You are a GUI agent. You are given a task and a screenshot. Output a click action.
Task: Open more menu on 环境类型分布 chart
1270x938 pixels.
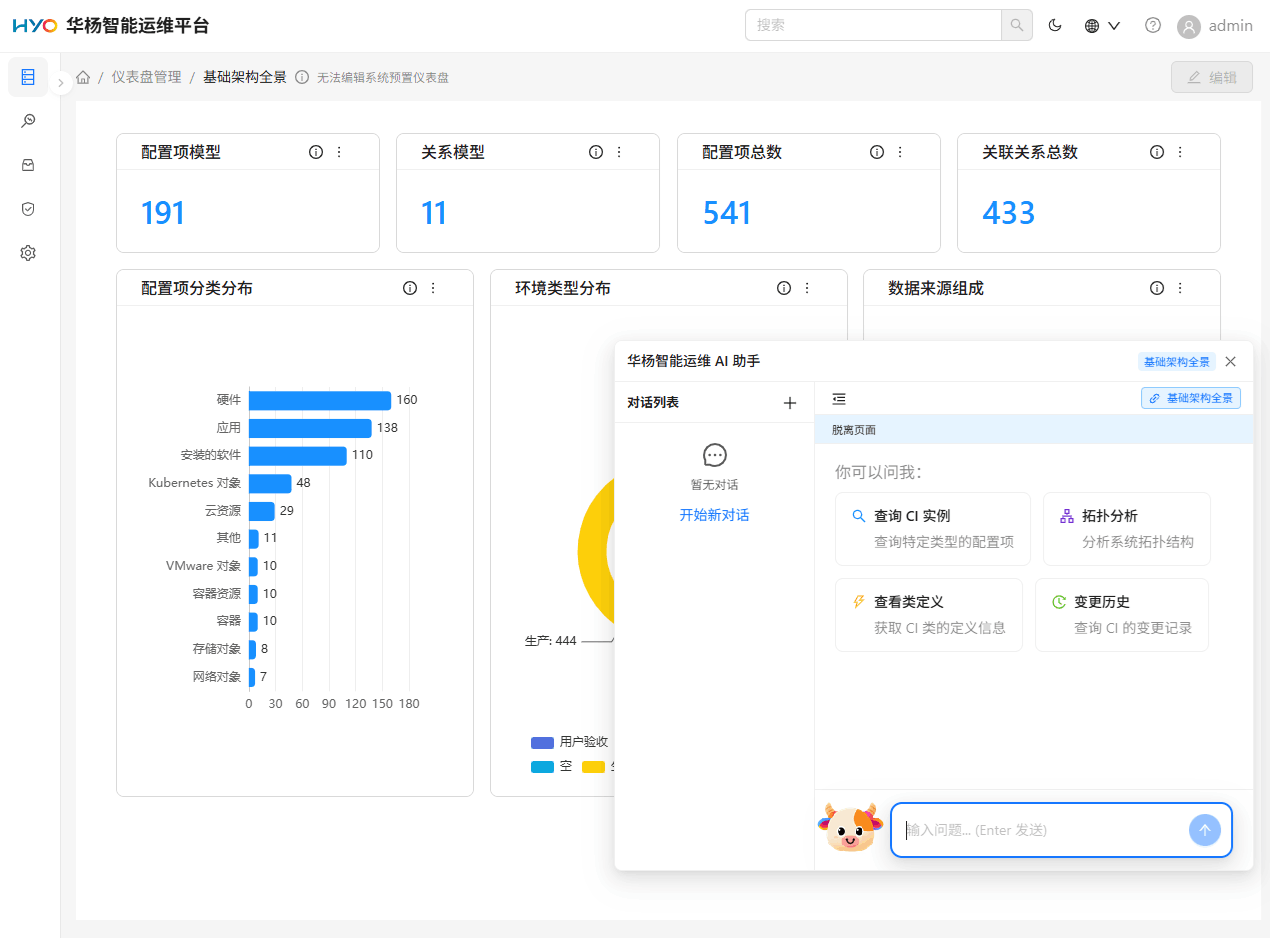pyautogui.click(x=807, y=288)
